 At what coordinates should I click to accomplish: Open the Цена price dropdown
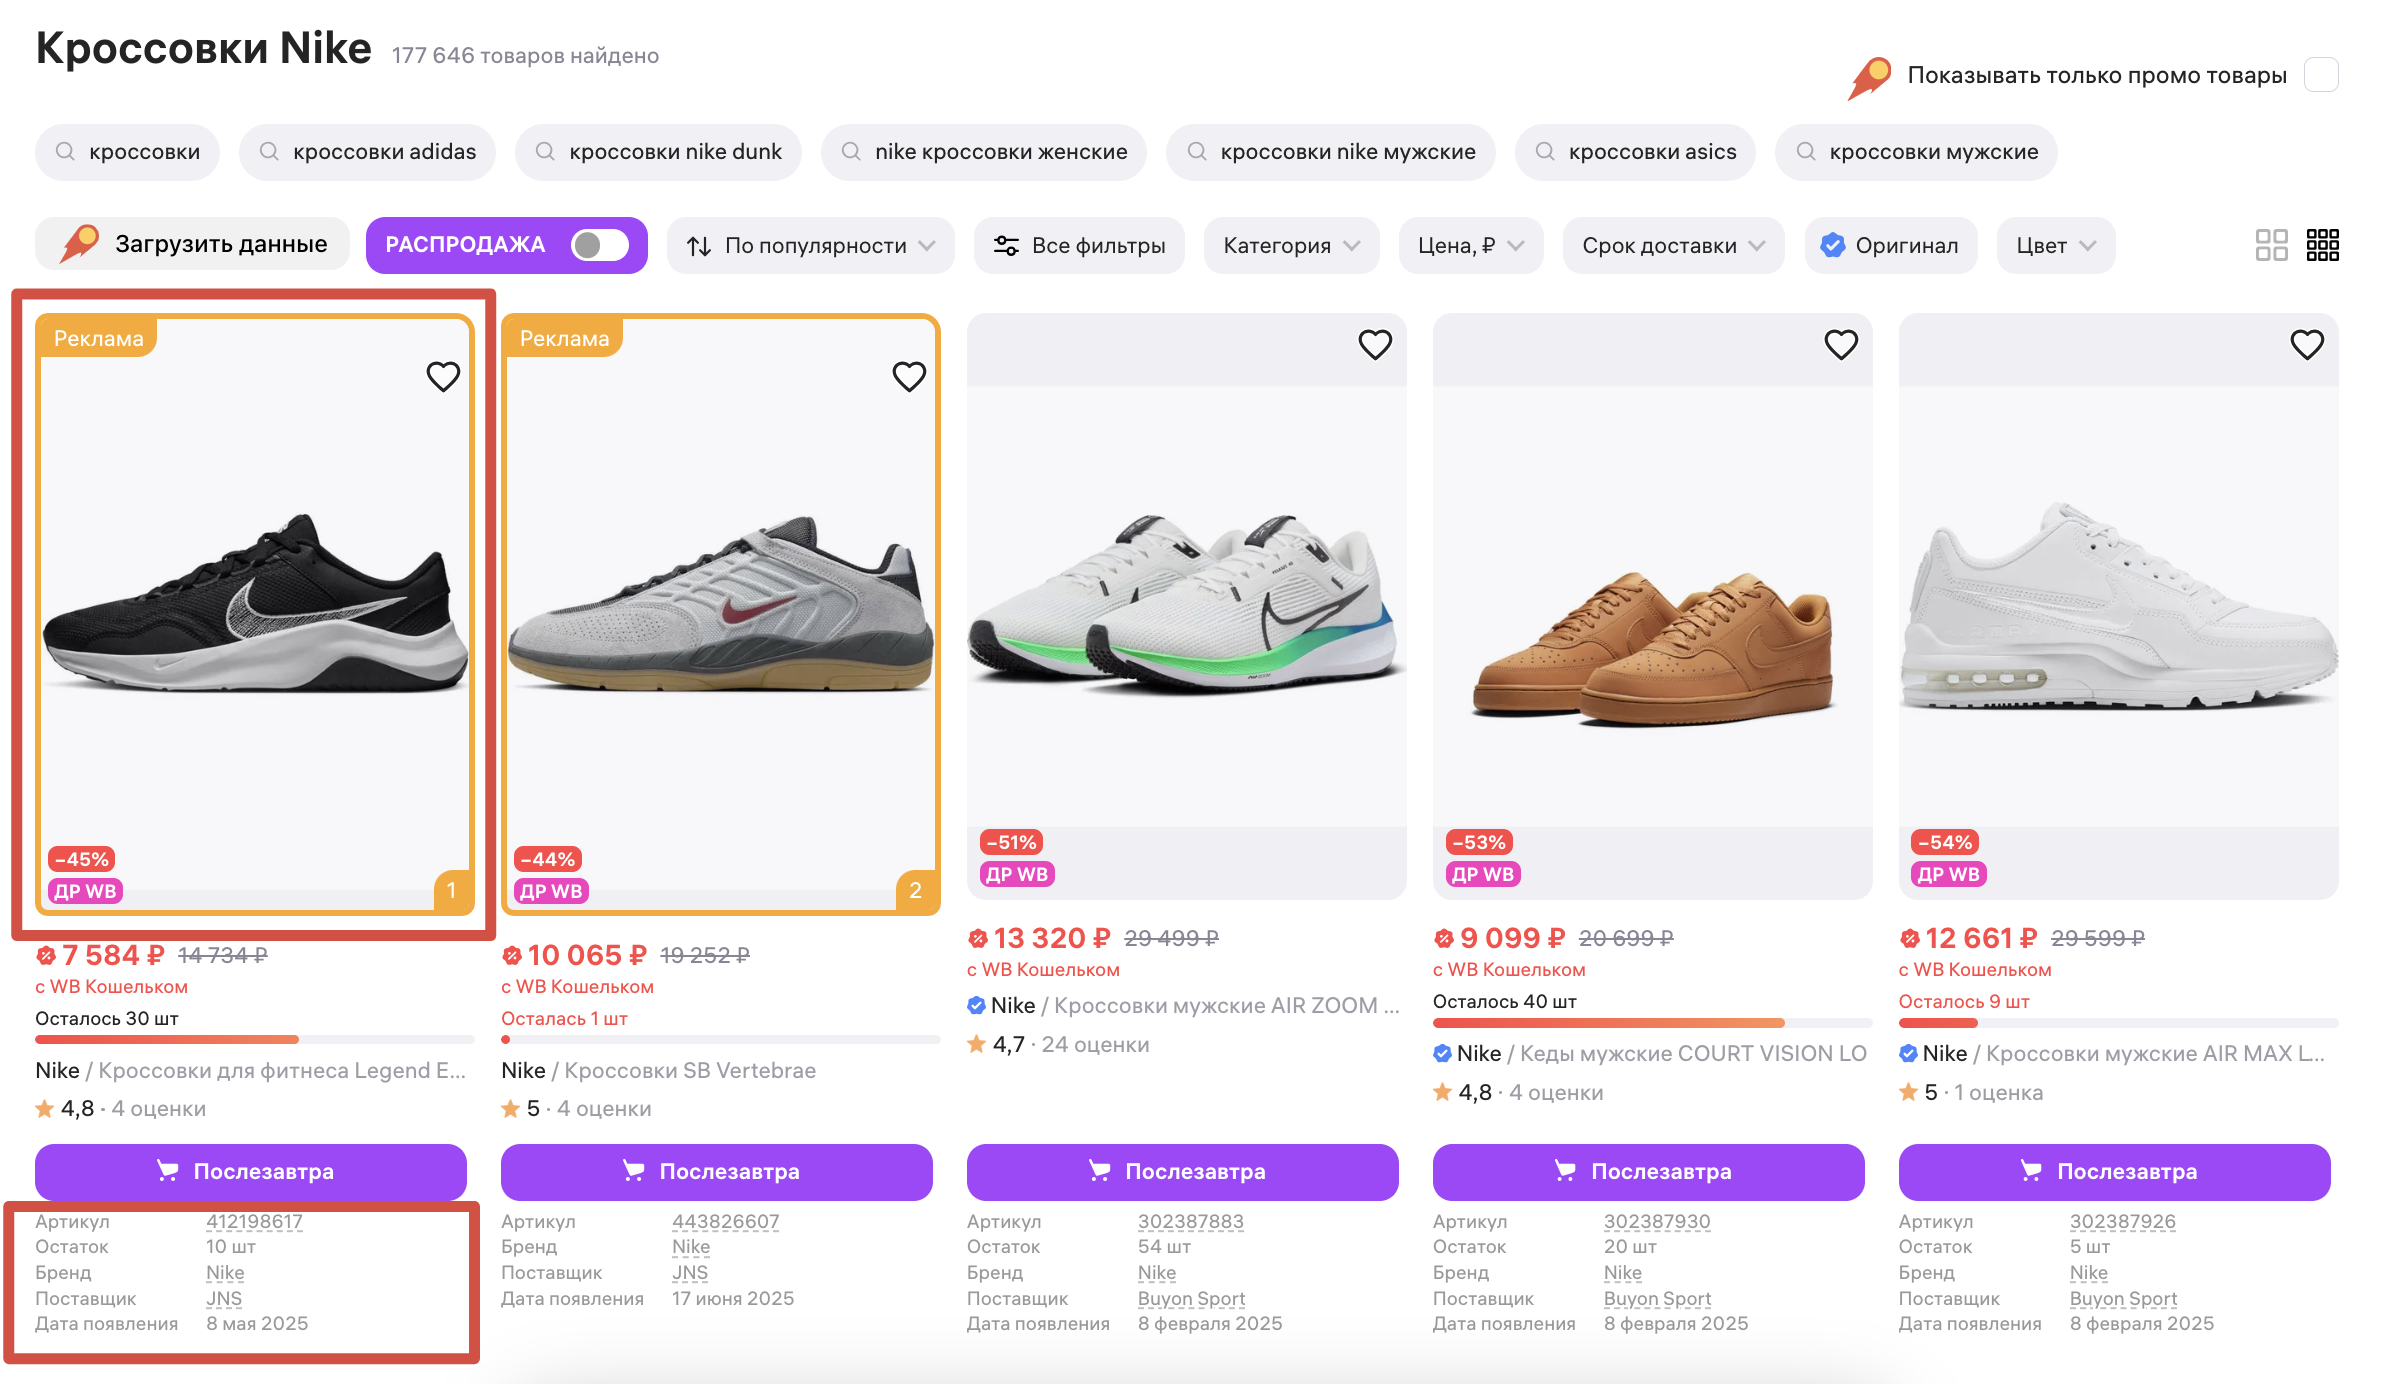(1470, 245)
